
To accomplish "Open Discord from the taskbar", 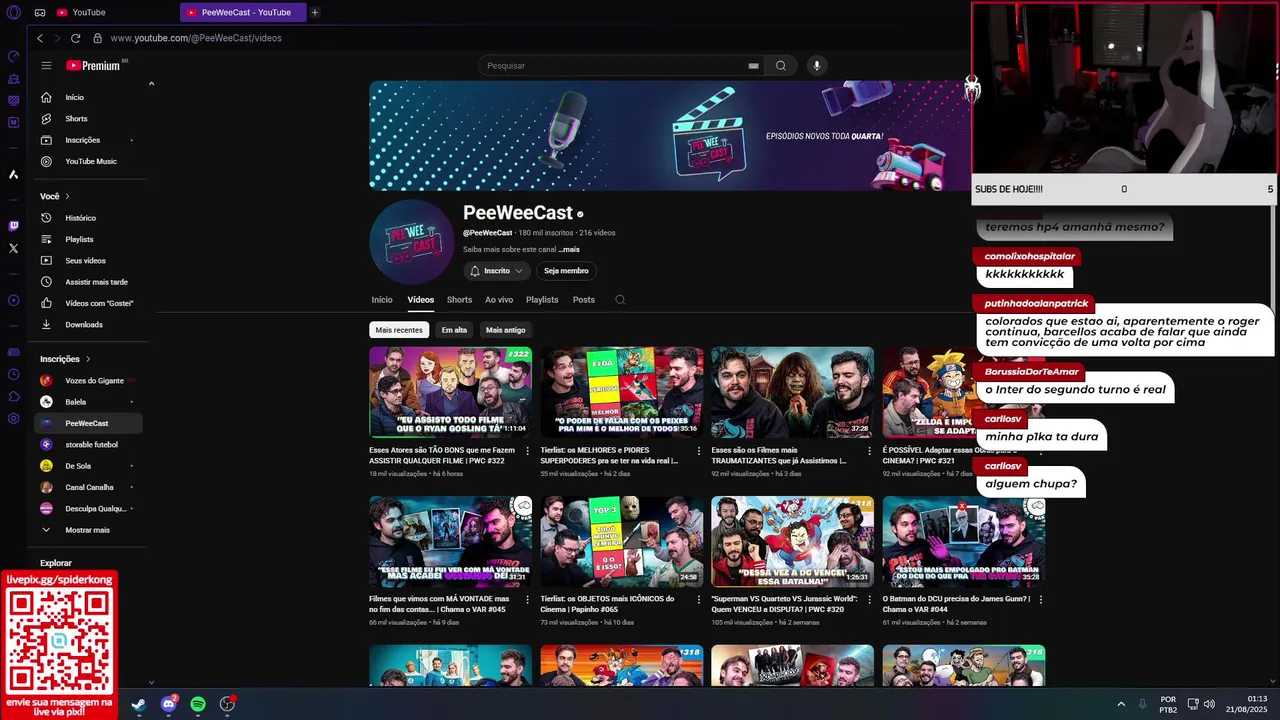I will 168,704.
